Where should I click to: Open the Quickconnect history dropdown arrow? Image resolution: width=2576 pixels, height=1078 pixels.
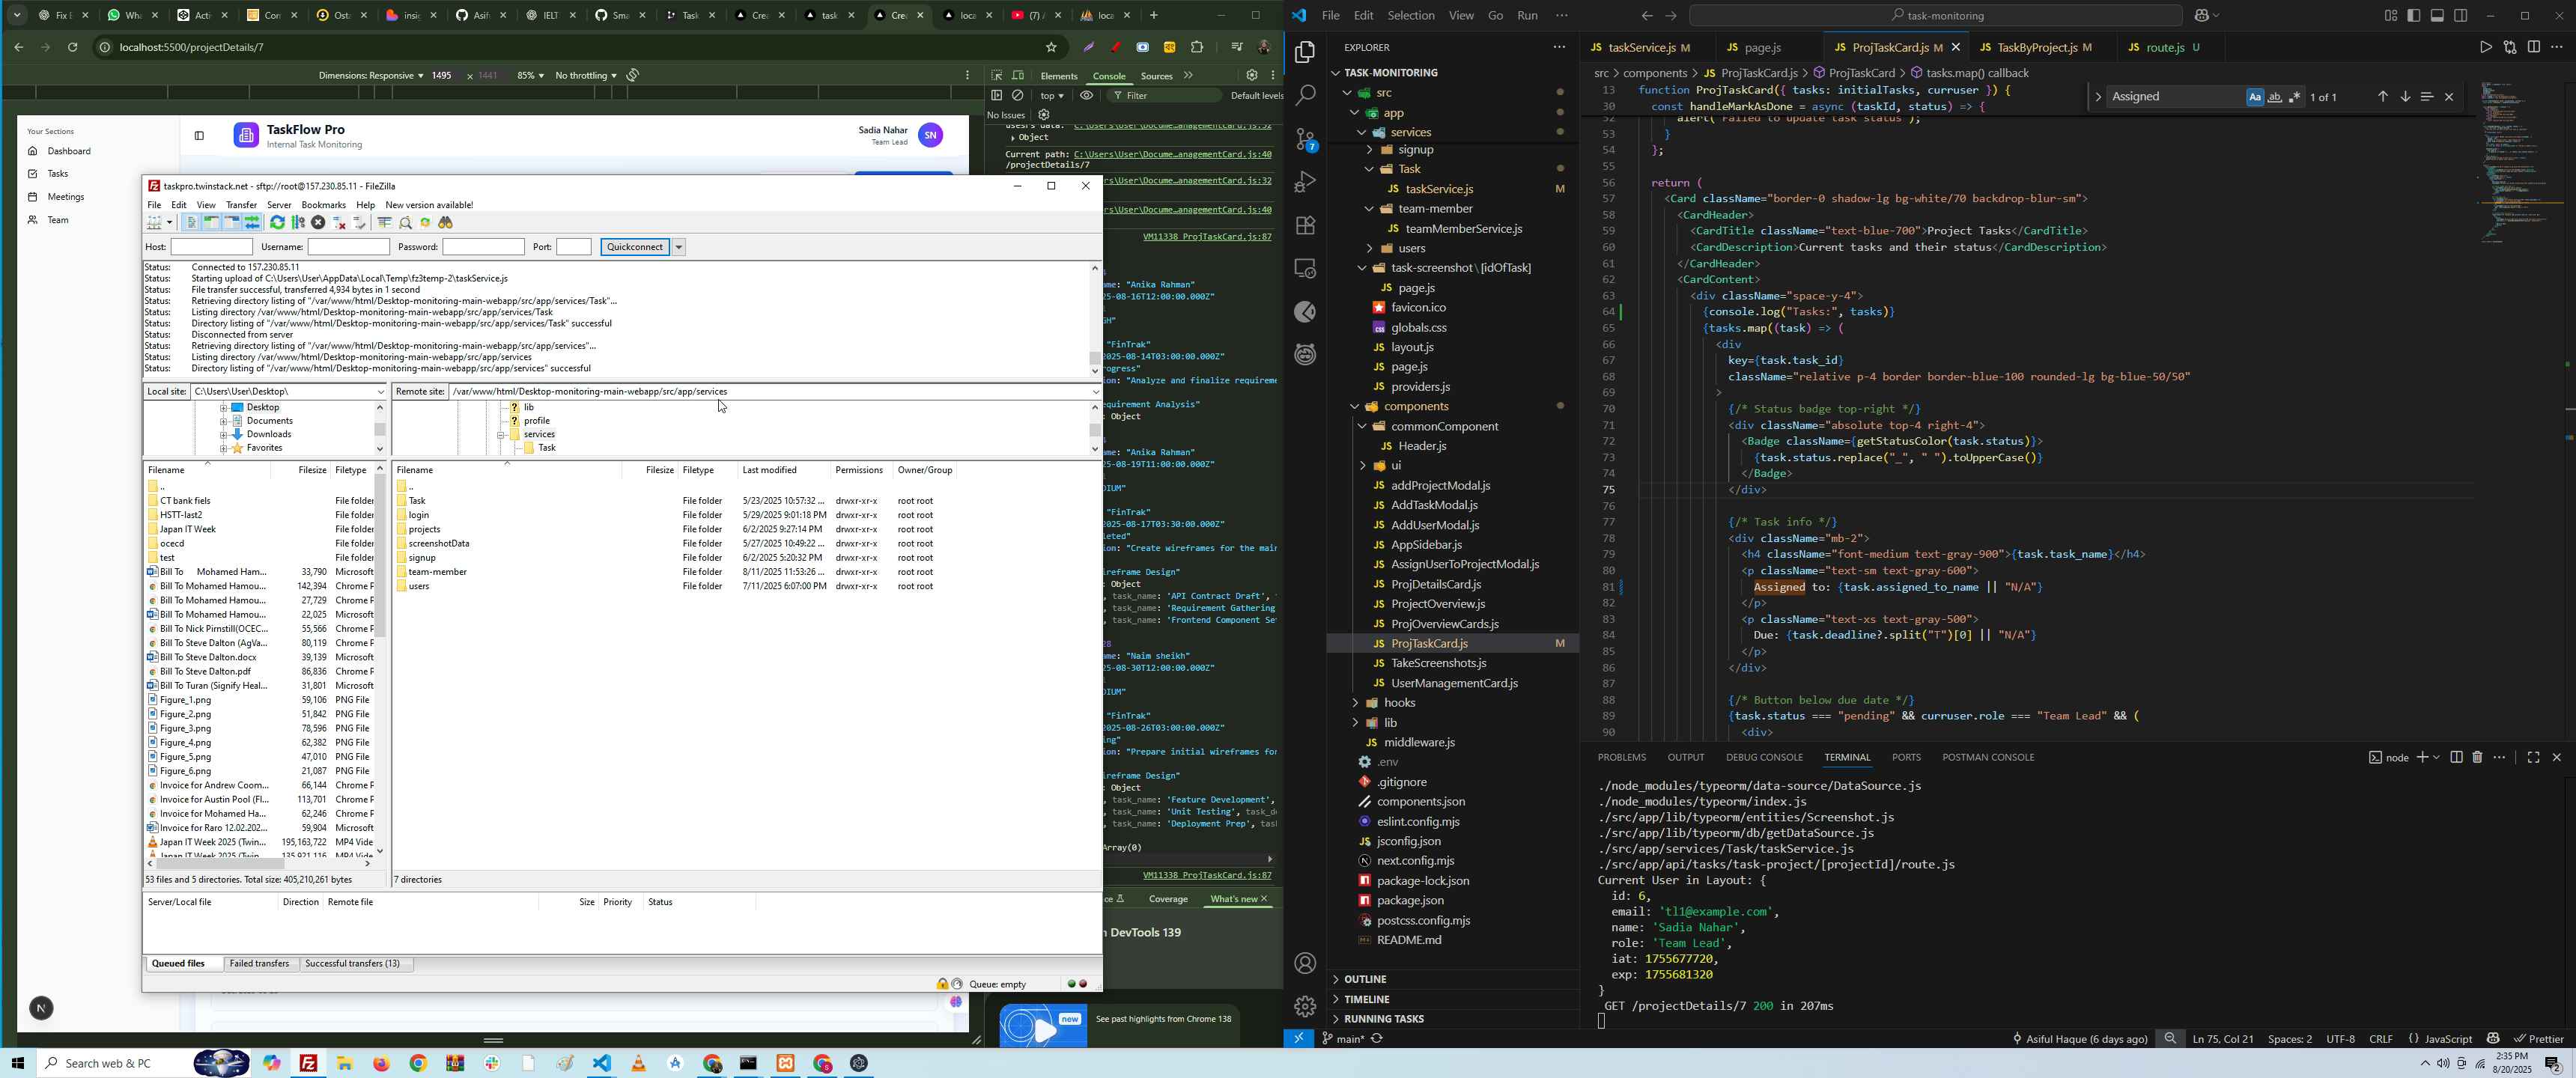(679, 247)
